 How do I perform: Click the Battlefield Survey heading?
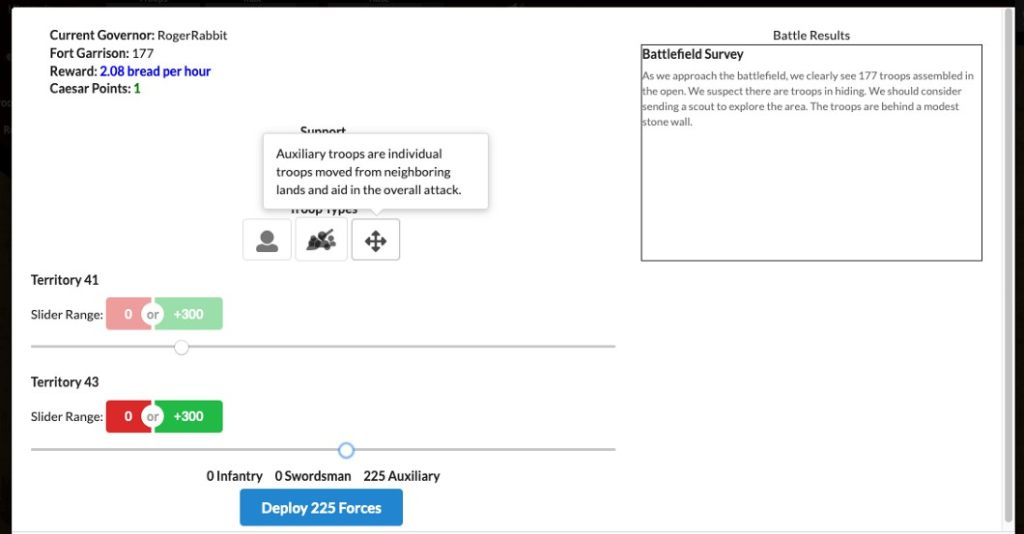click(692, 54)
